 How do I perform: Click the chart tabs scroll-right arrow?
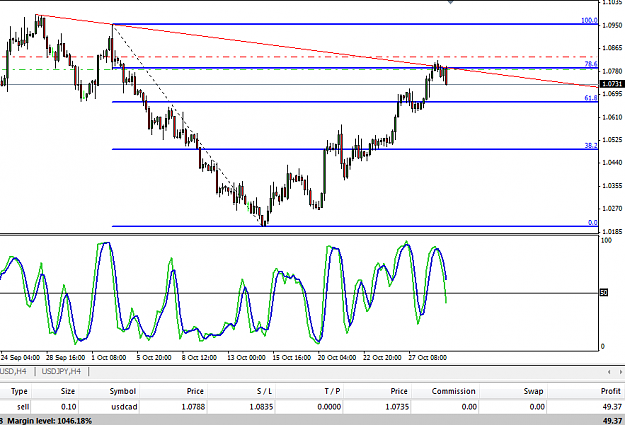click(621, 372)
